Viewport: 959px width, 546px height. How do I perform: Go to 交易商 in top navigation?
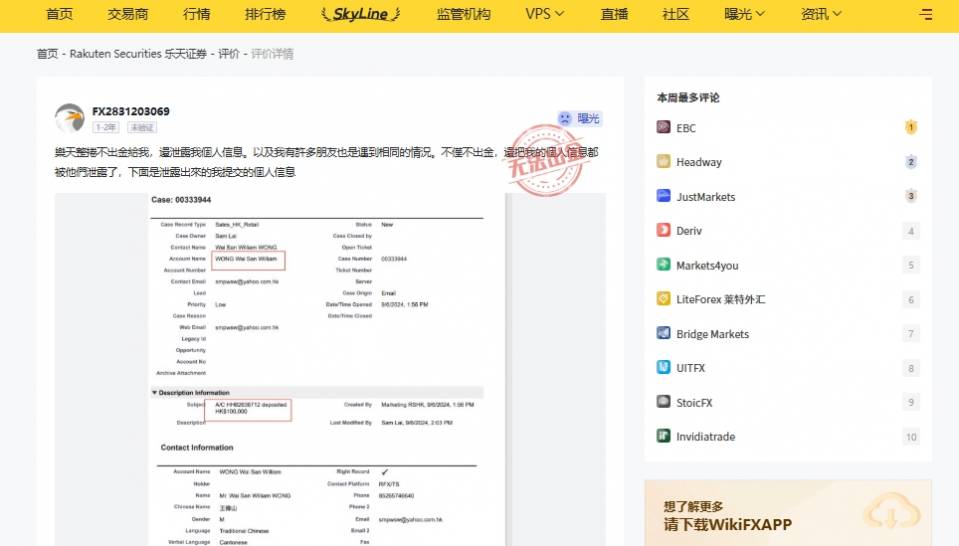(128, 14)
